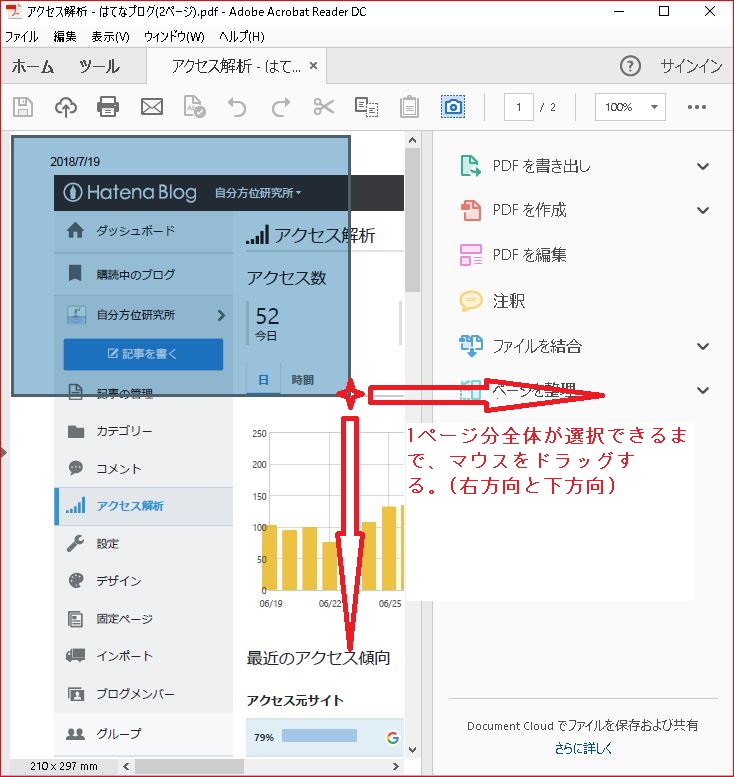734x777 pixels.
Task: Toggle the snapshot camera tool
Action: [x=453, y=107]
